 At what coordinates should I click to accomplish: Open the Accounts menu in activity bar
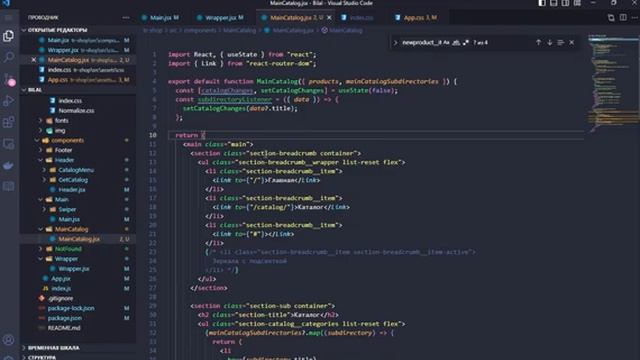pyautogui.click(x=8, y=340)
